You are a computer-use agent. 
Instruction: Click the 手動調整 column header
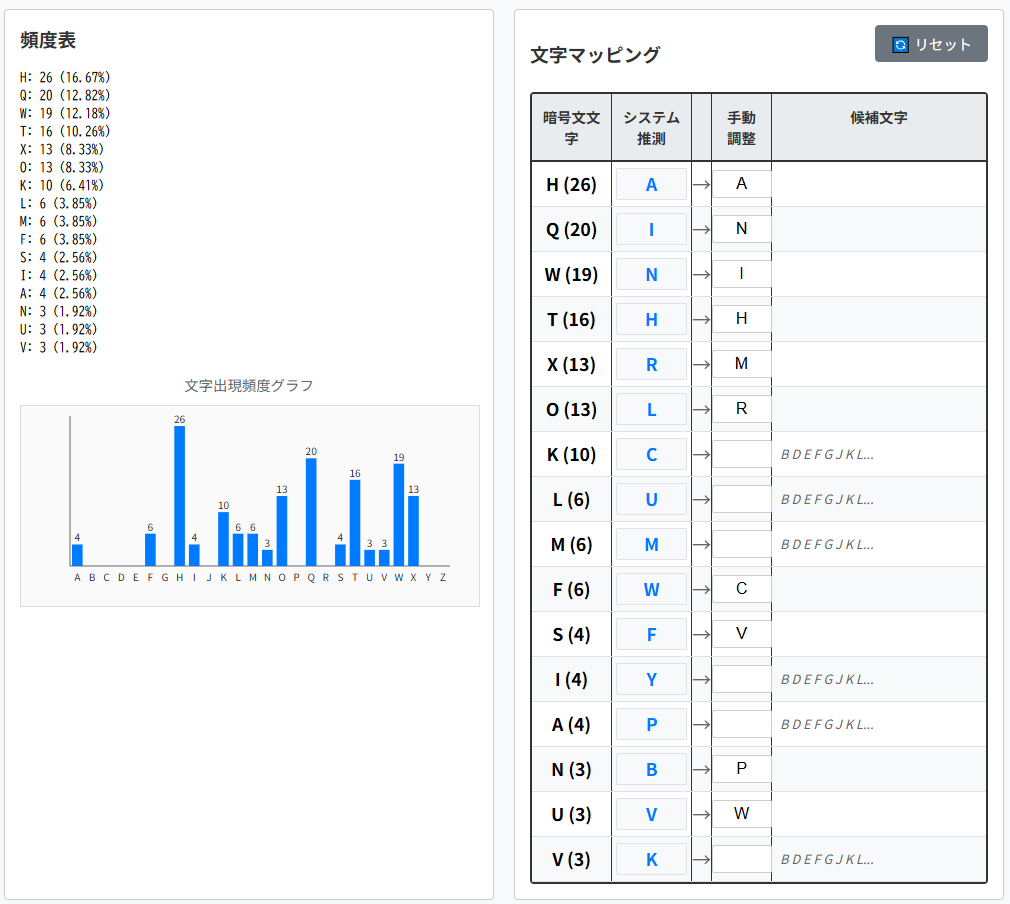click(741, 128)
